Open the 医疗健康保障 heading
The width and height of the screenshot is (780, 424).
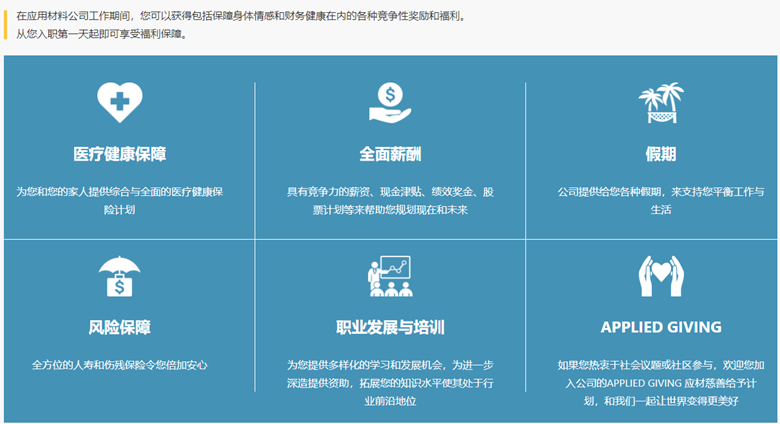(x=119, y=154)
